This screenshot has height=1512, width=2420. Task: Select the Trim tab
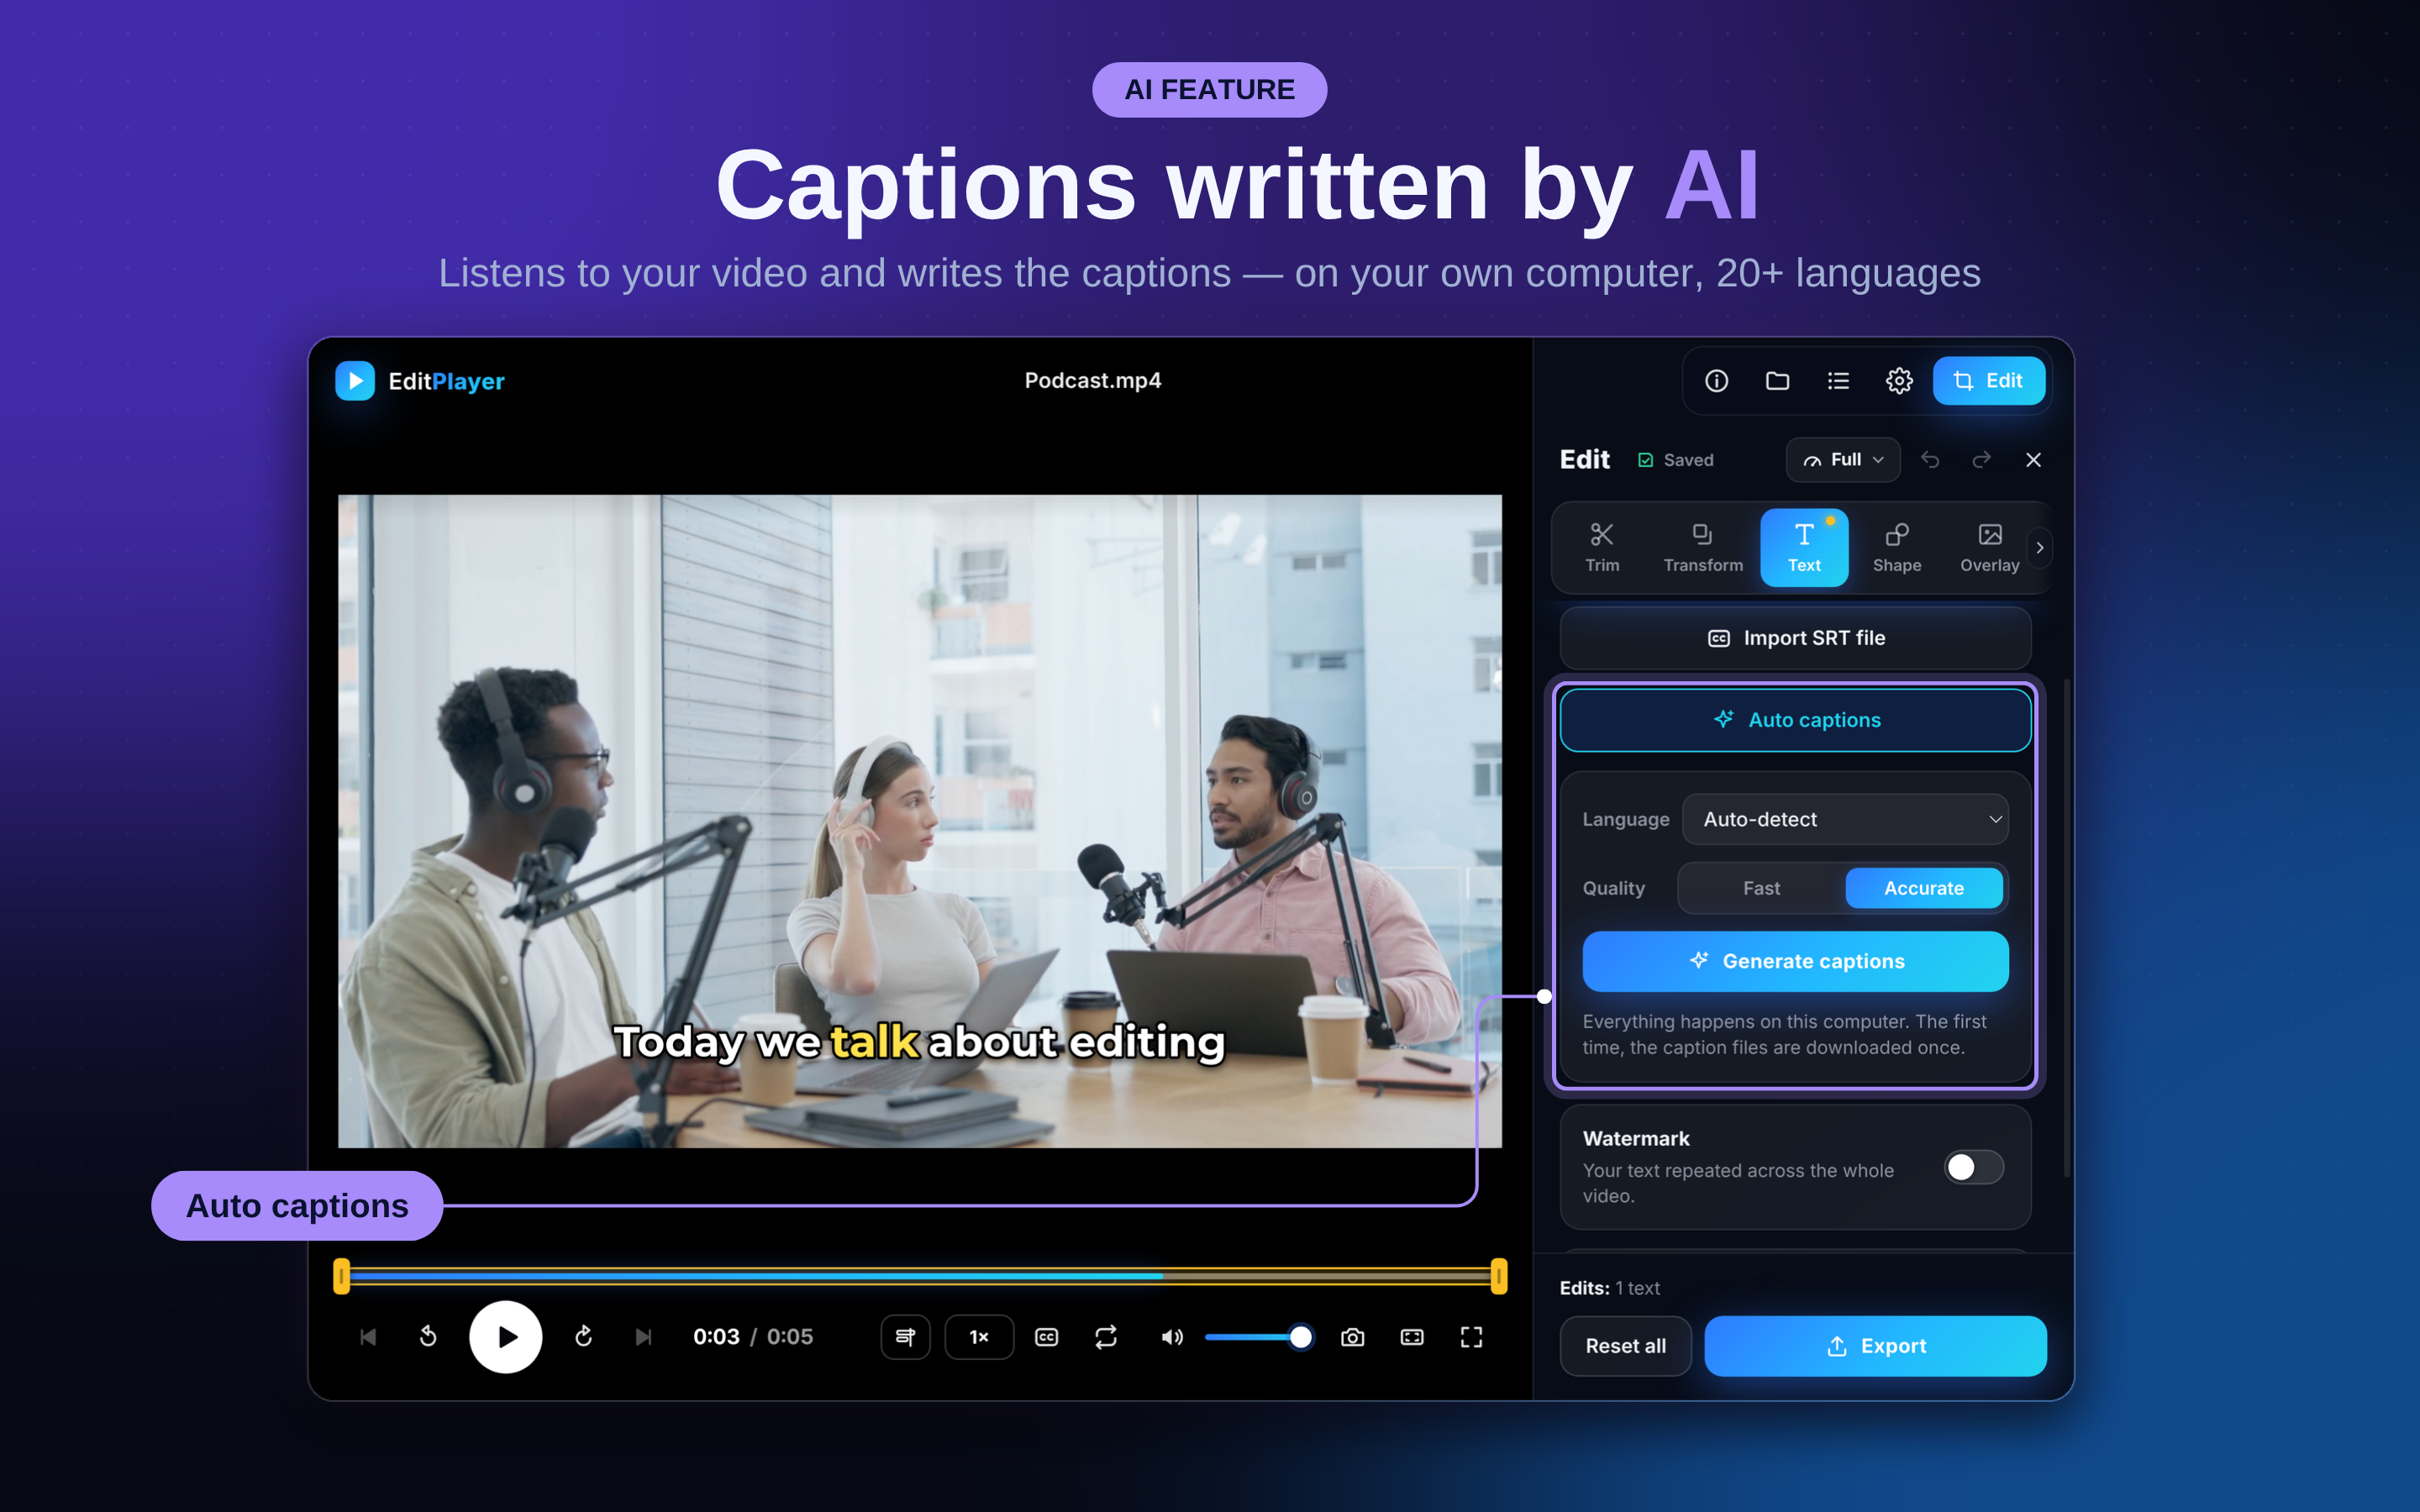tap(1602, 548)
